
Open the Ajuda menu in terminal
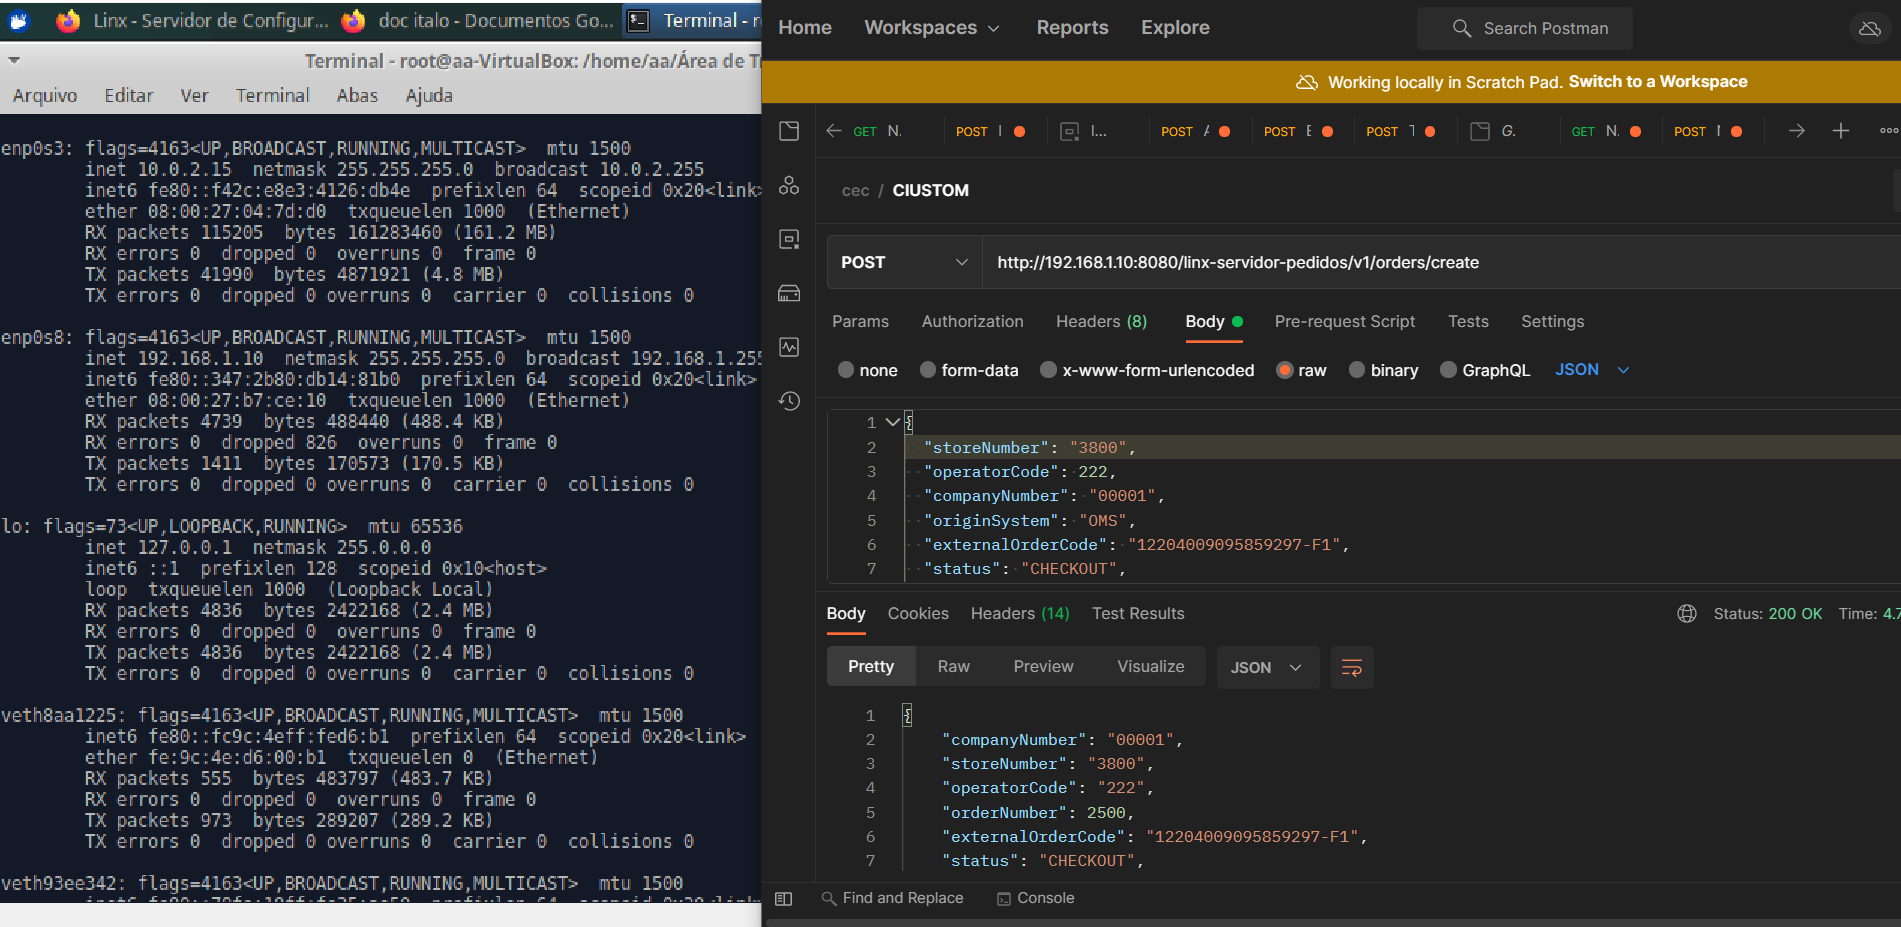[428, 96]
